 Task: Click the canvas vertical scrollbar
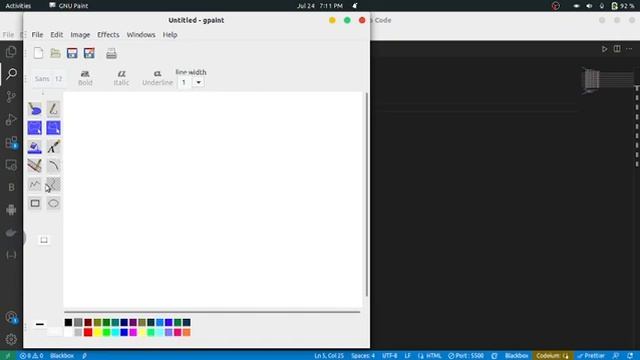(x=367, y=195)
